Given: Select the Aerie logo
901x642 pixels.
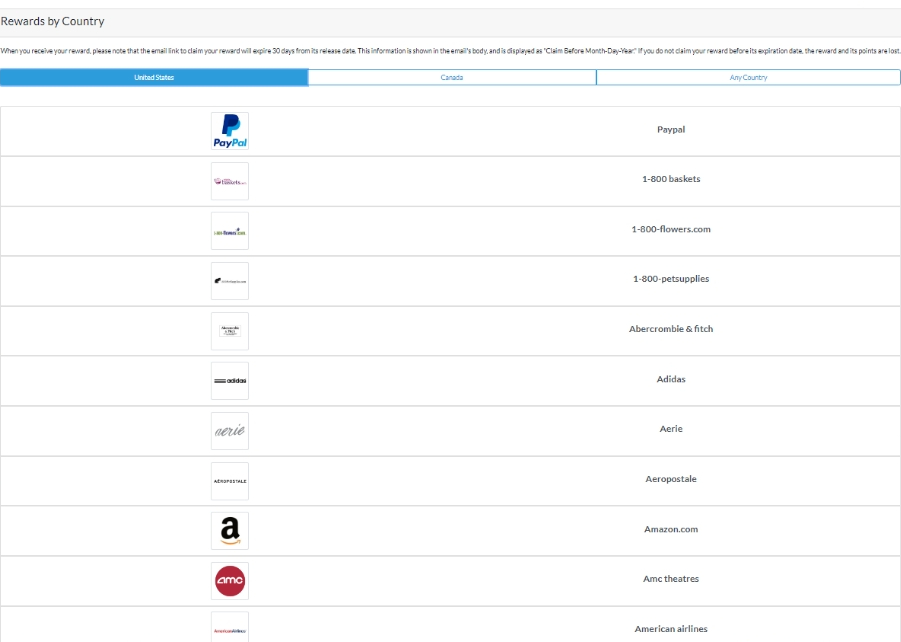Looking at the screenshot, I should (x=230, y=431).
